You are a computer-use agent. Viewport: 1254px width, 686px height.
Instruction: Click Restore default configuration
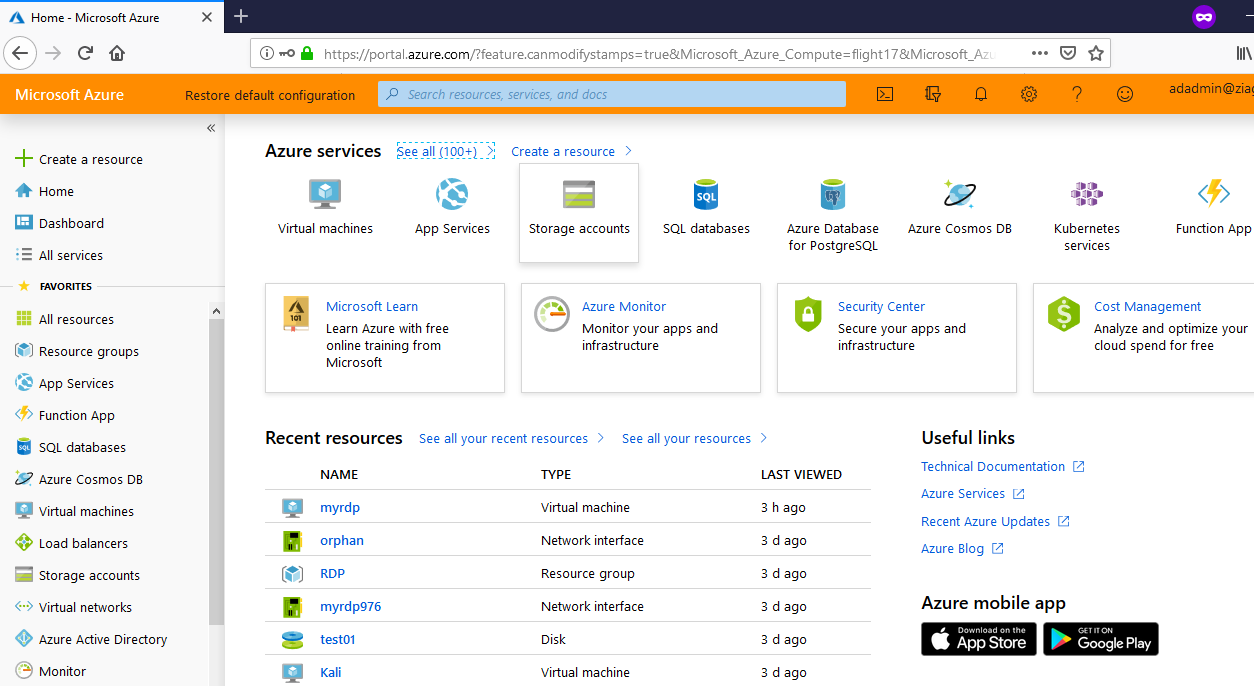tap(269, 94)
